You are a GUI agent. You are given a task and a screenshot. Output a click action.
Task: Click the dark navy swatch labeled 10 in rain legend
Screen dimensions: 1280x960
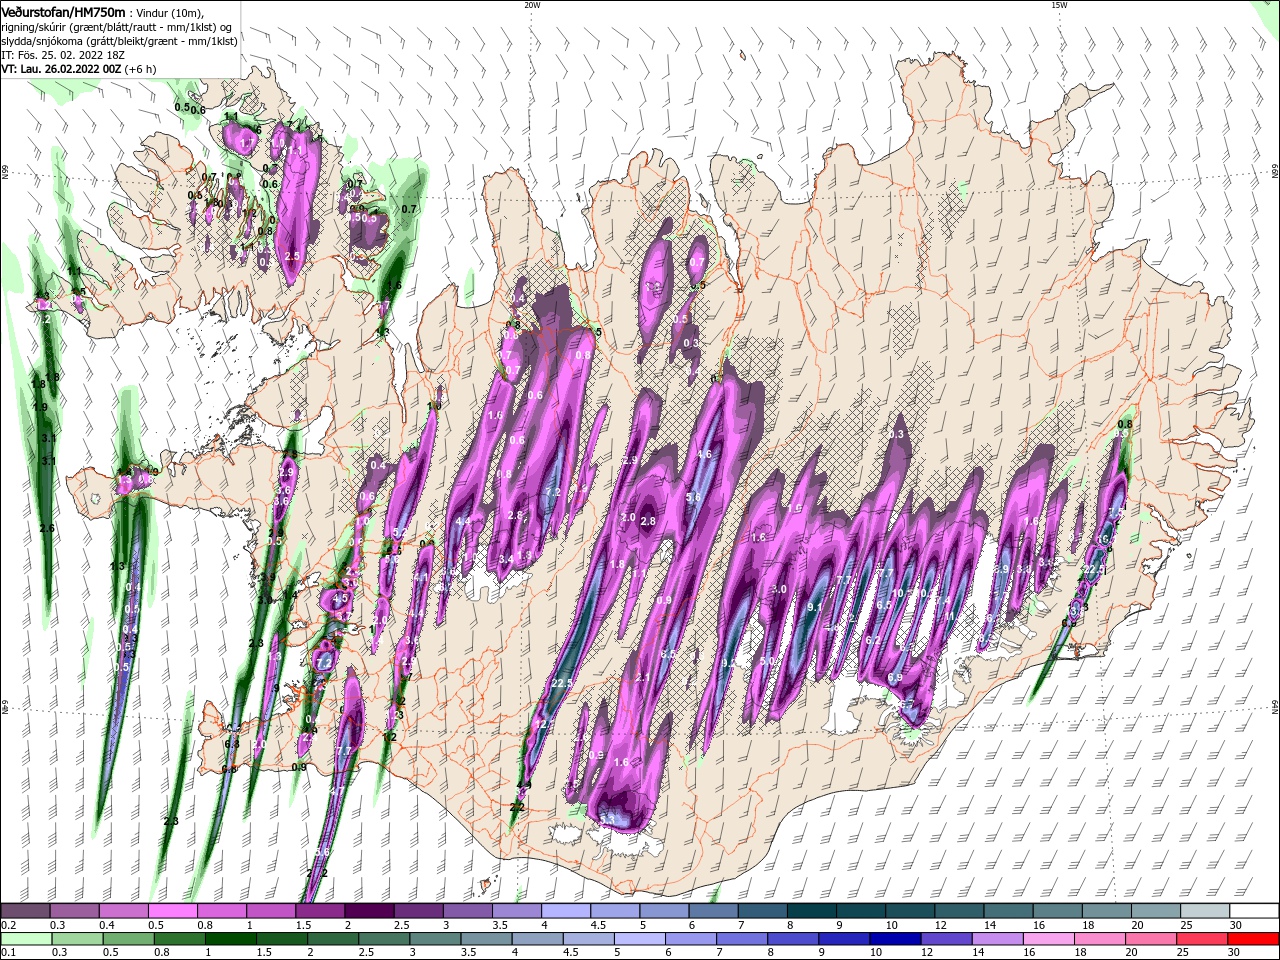(x=893, y=939)
